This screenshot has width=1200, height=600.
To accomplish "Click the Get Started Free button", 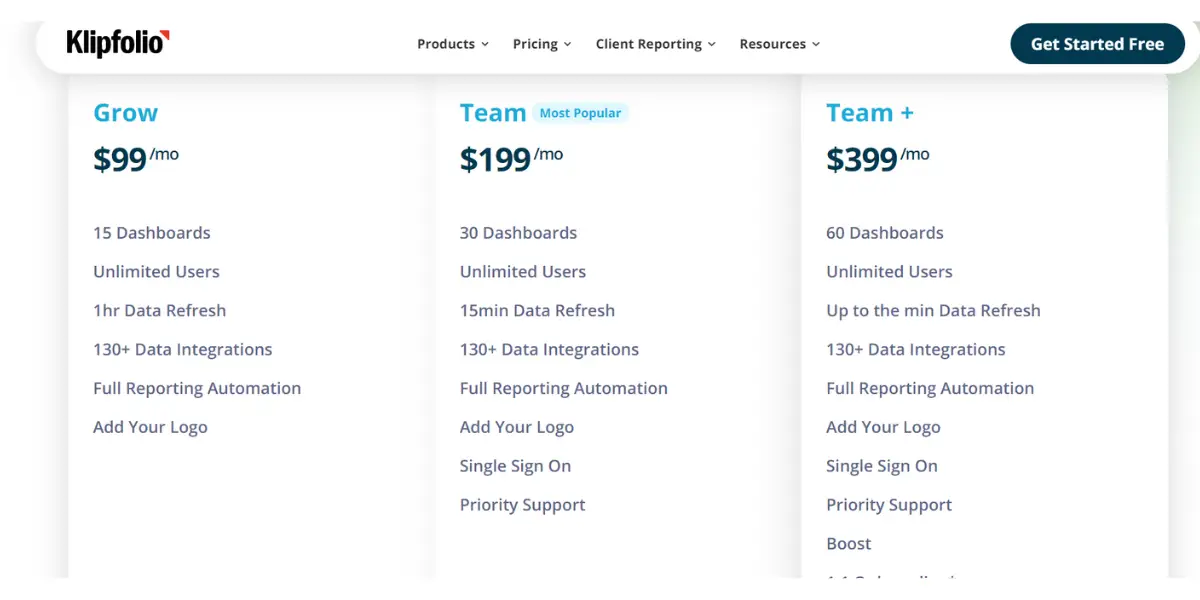I will pyautogui.click(x=1097, y=44).
